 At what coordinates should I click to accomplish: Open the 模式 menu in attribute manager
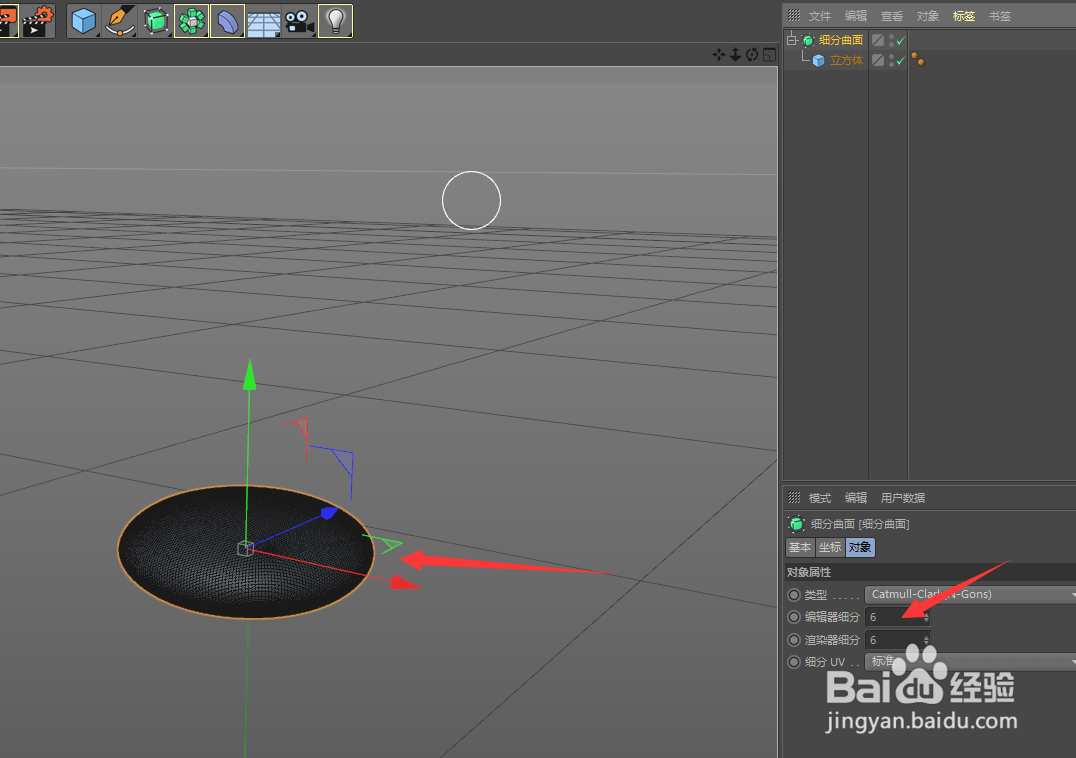tap(819, 498)
